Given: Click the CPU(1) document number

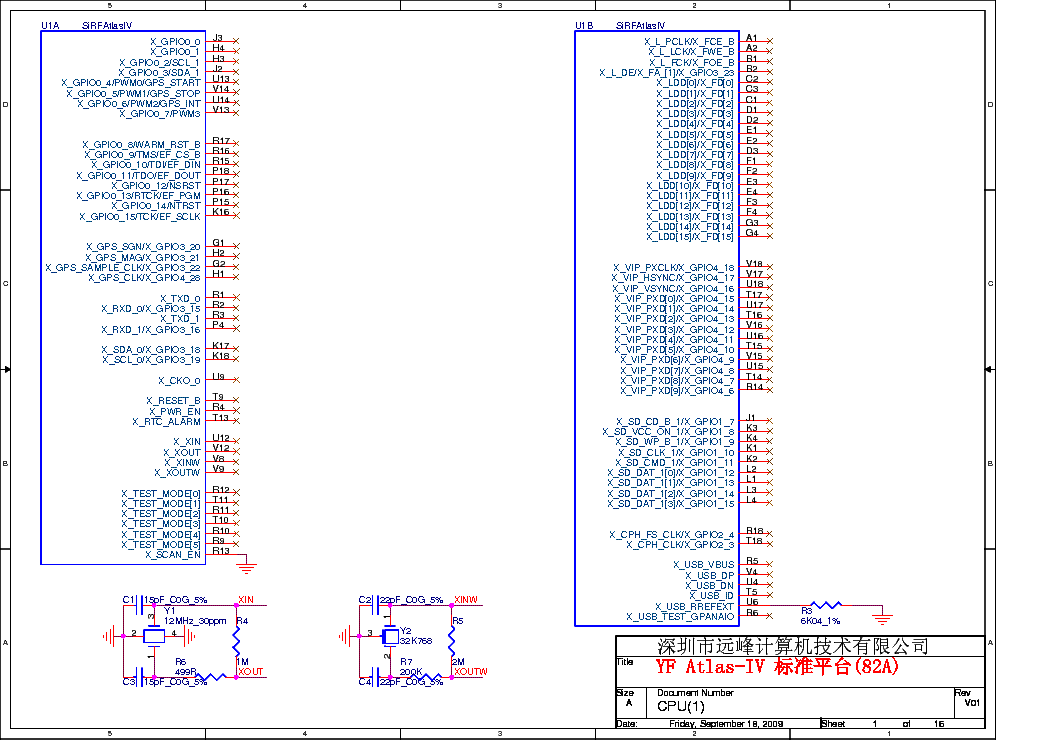Looking at the screenshot, I should [x=681, y=706].
